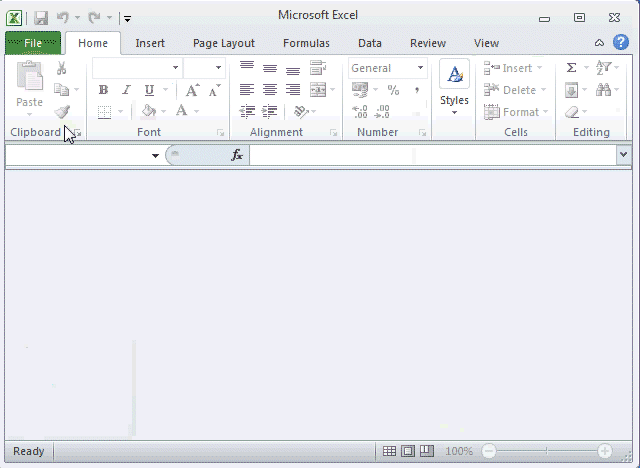Click the Format Painter brush icon
The width and height of the screenshot is (640, 468).
coord(62,112)
